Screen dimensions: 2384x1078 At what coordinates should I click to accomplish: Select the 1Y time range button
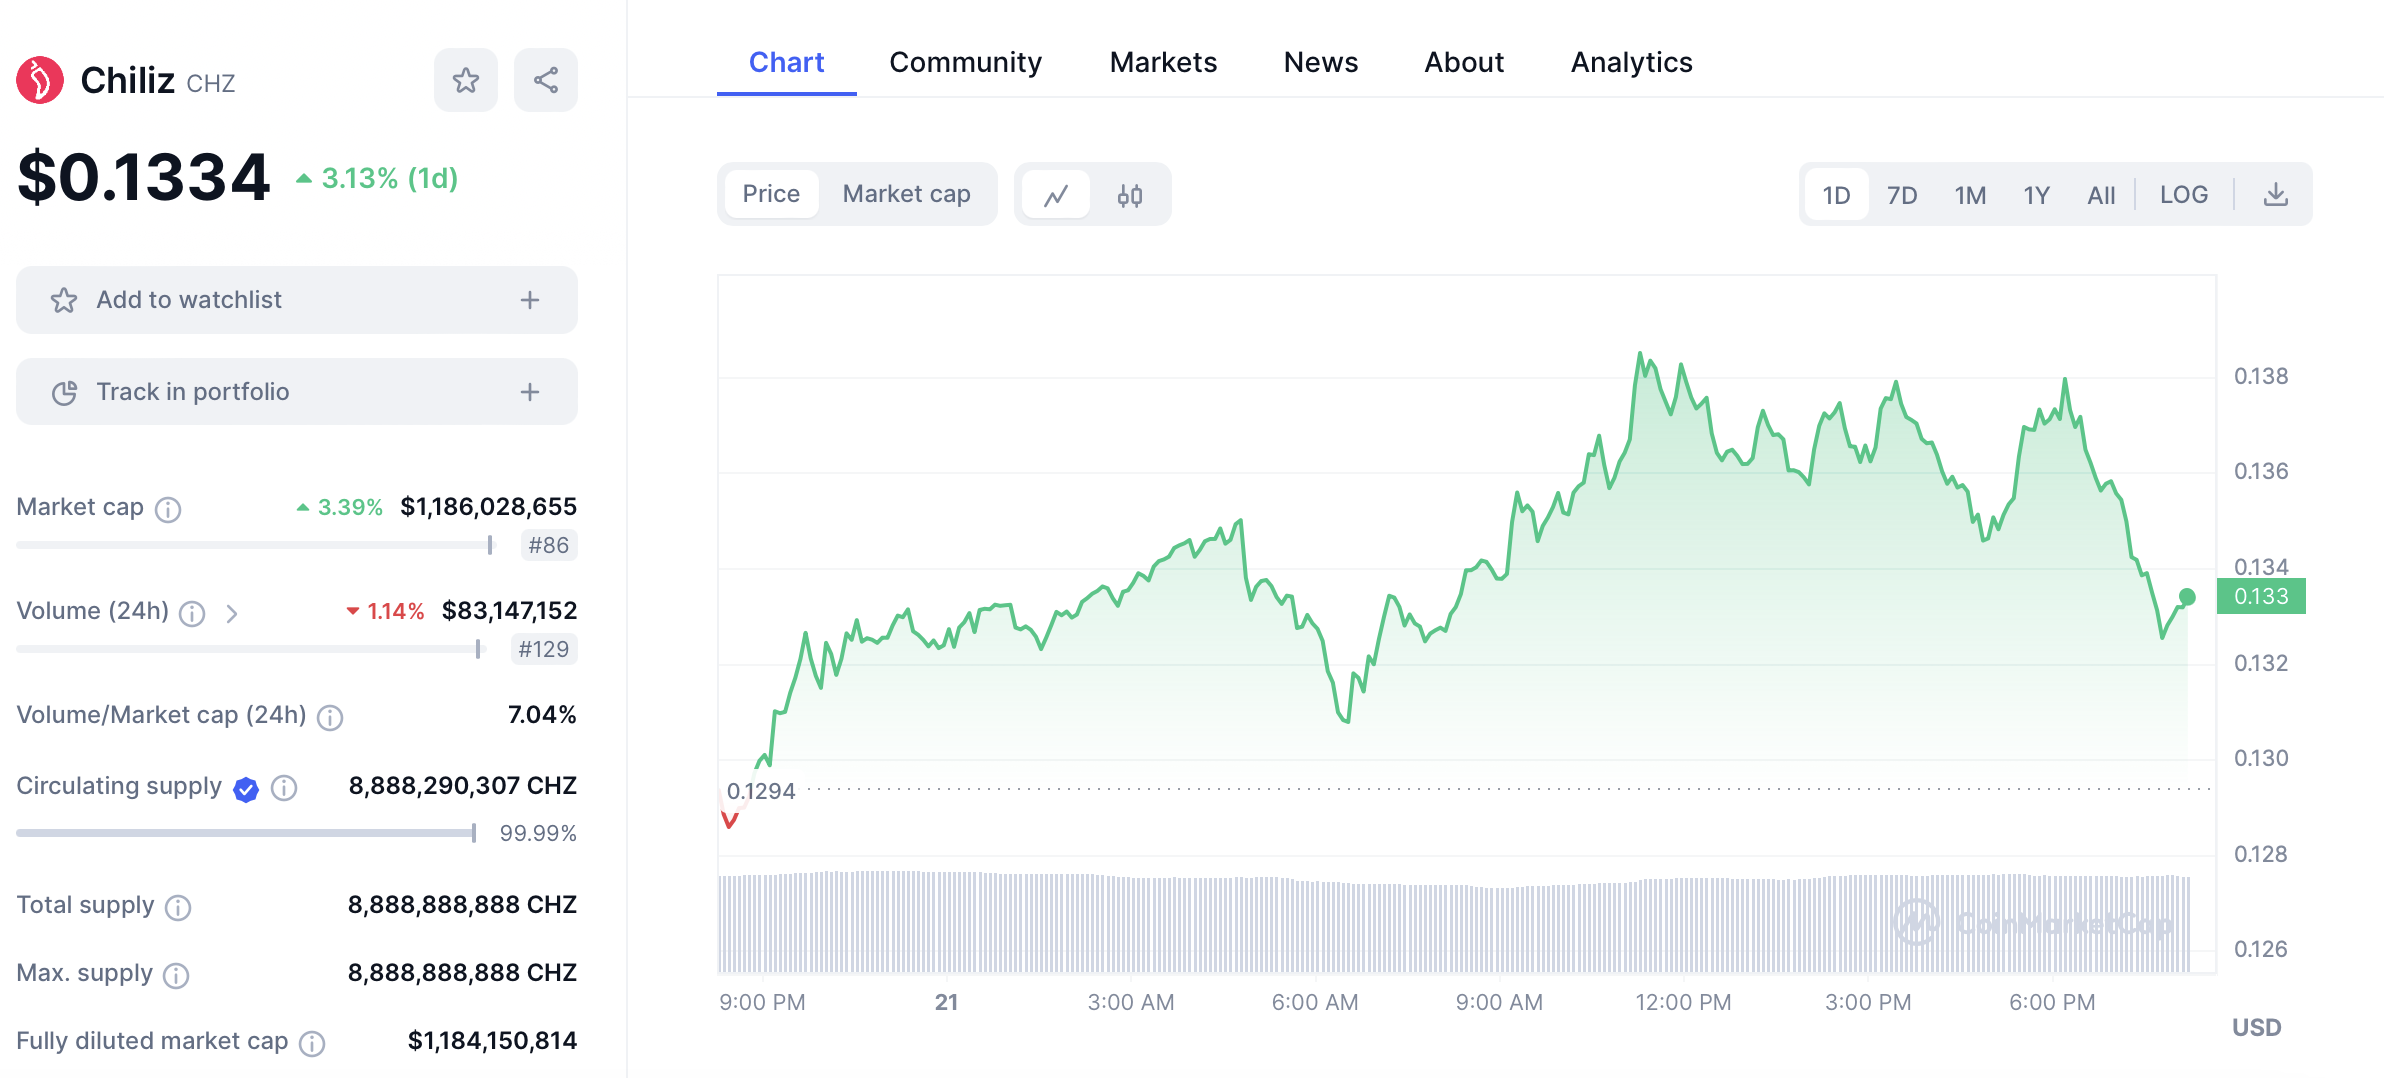(x=2036, y=195)
